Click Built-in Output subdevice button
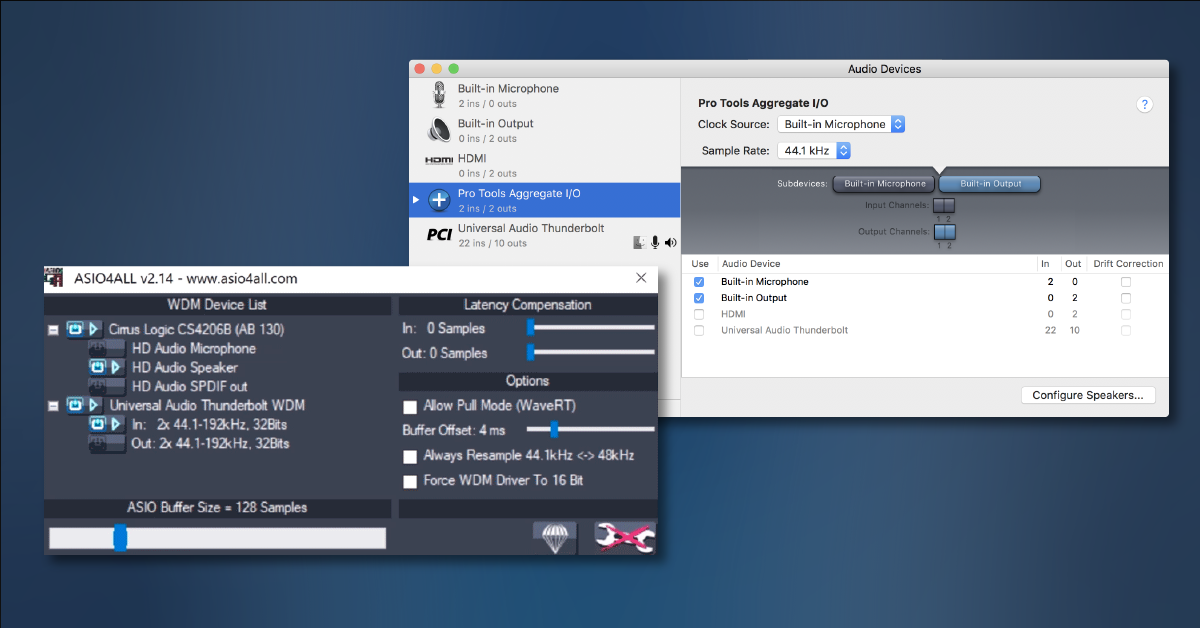The width and height of the screenshot is (1200, 628). [990, 184]
